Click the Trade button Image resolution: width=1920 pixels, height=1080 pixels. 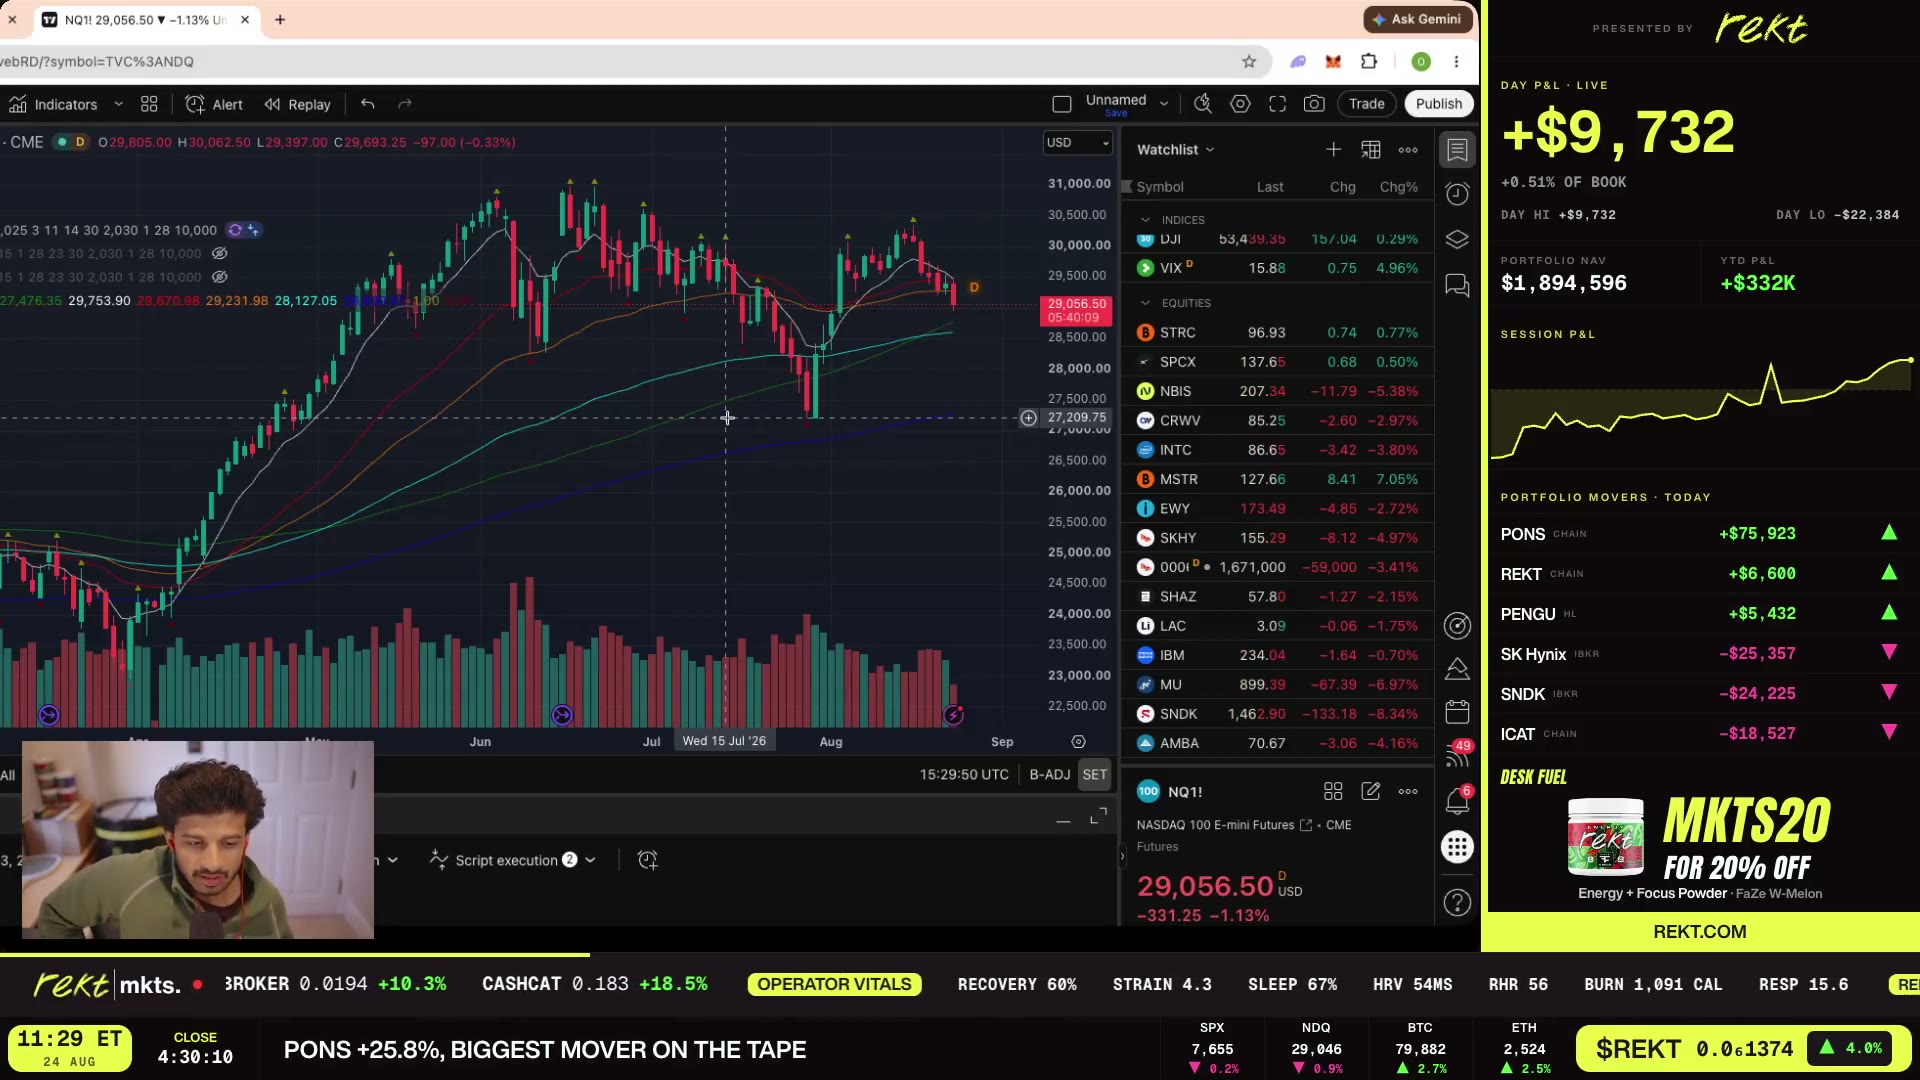click(x=1366, y=104)
